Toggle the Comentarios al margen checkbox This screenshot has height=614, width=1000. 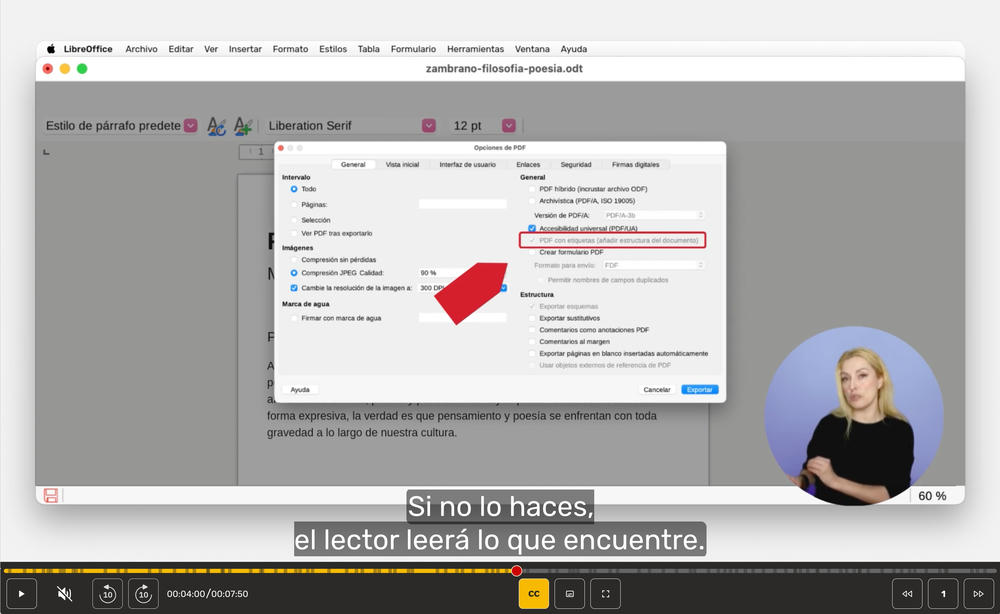(532, 341)
